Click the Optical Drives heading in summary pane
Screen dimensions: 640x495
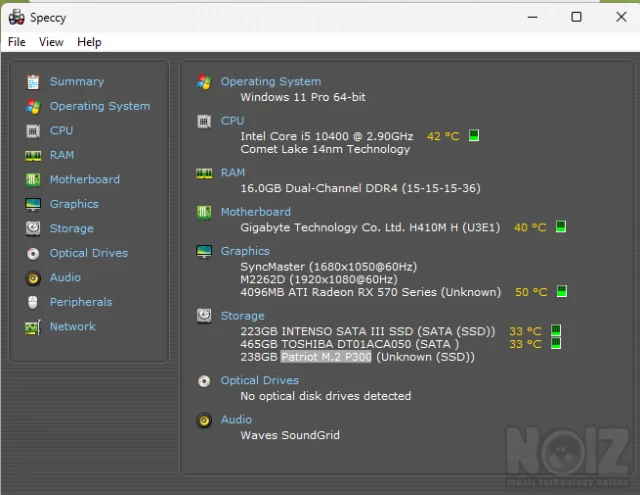point(260,380)
